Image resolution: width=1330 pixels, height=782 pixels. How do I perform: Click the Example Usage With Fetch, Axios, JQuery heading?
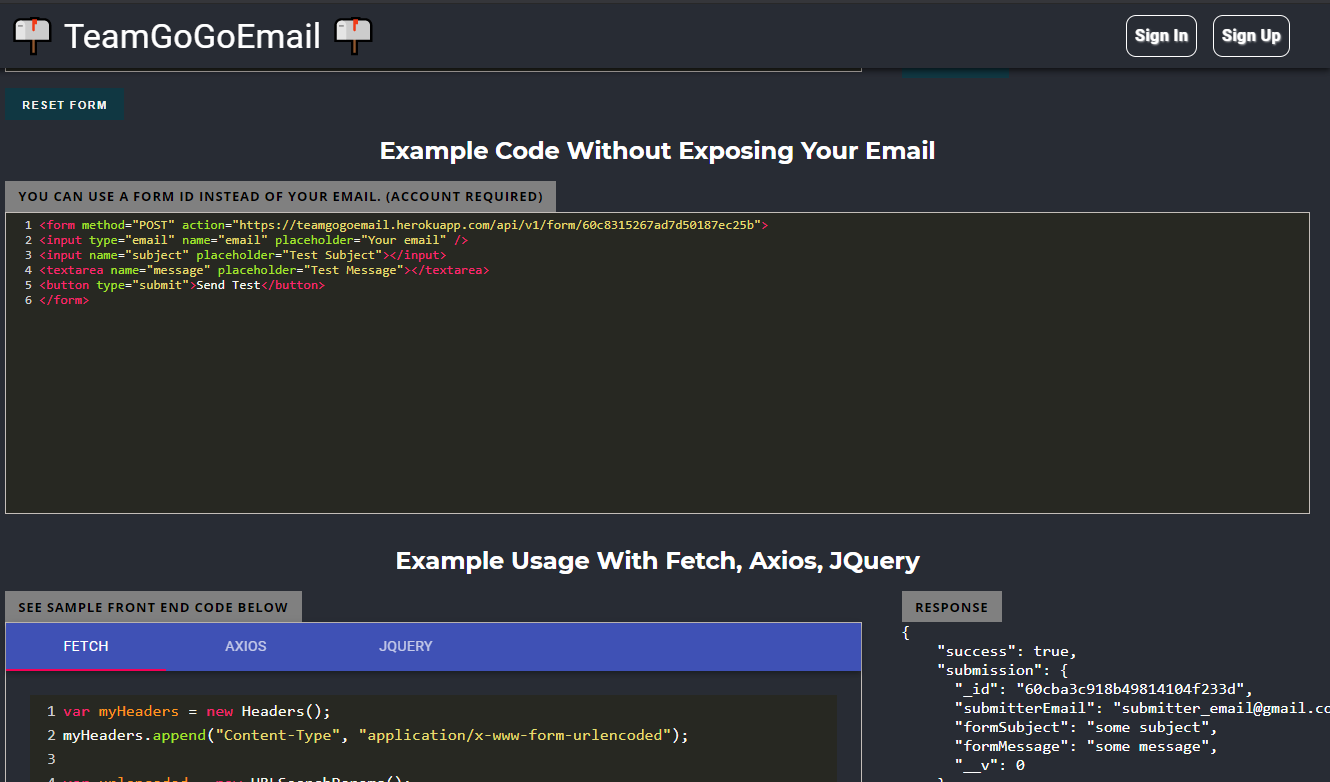pyautogui.click(x=657, y=560)
